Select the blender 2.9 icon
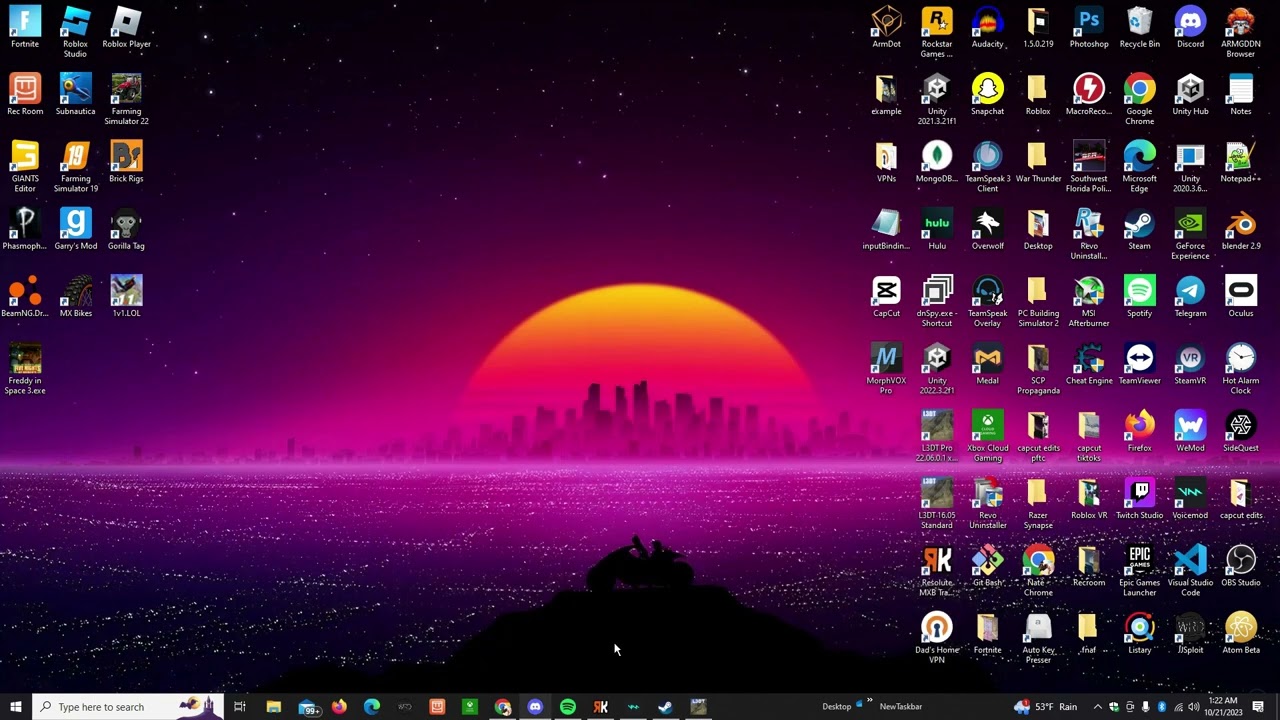The height and width of the screenshot is (720, 1280). tap(1241, 229)
